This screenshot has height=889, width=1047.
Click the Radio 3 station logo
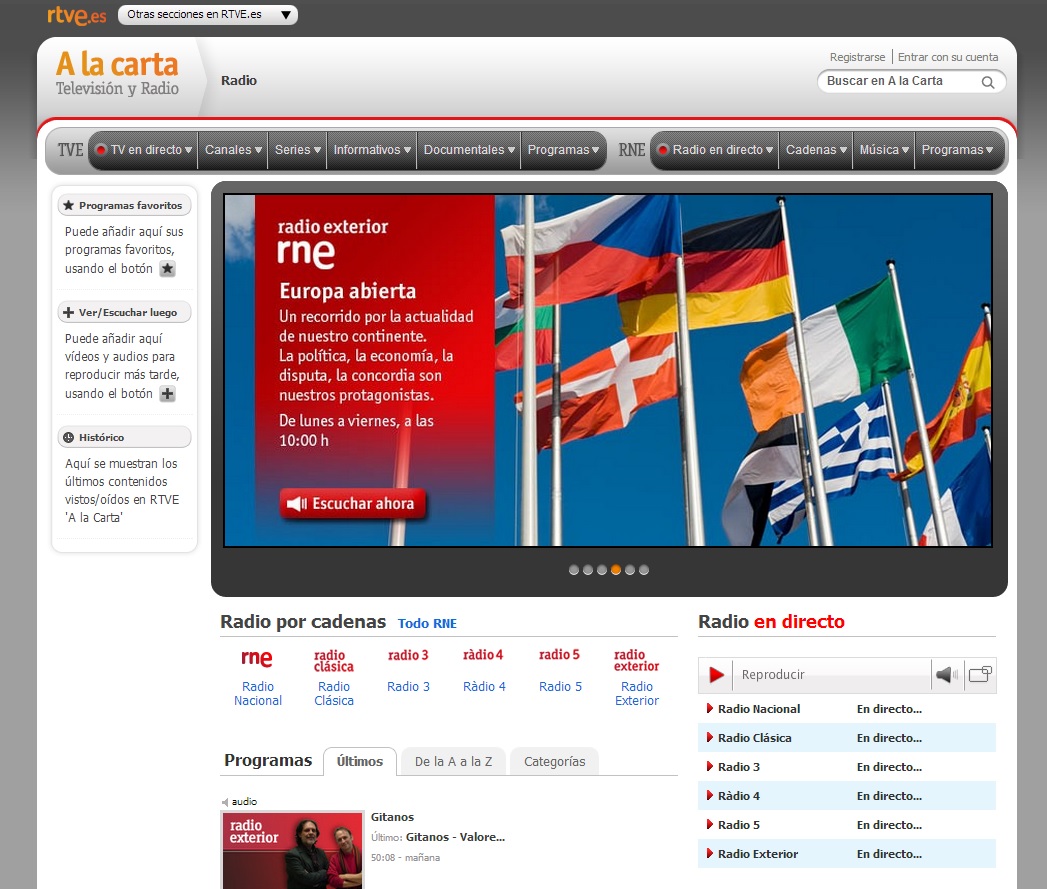coord(408,656)
